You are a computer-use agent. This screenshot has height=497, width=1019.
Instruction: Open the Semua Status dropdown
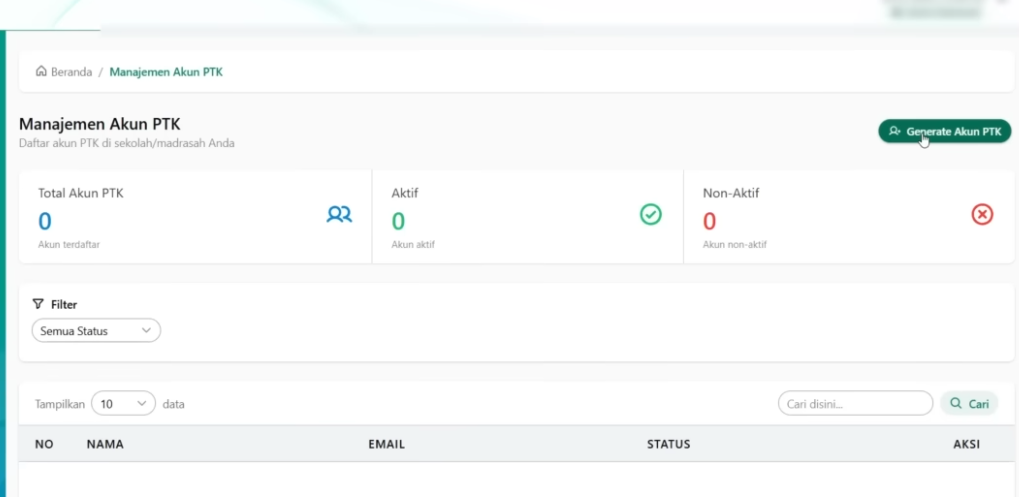point(96,331)
